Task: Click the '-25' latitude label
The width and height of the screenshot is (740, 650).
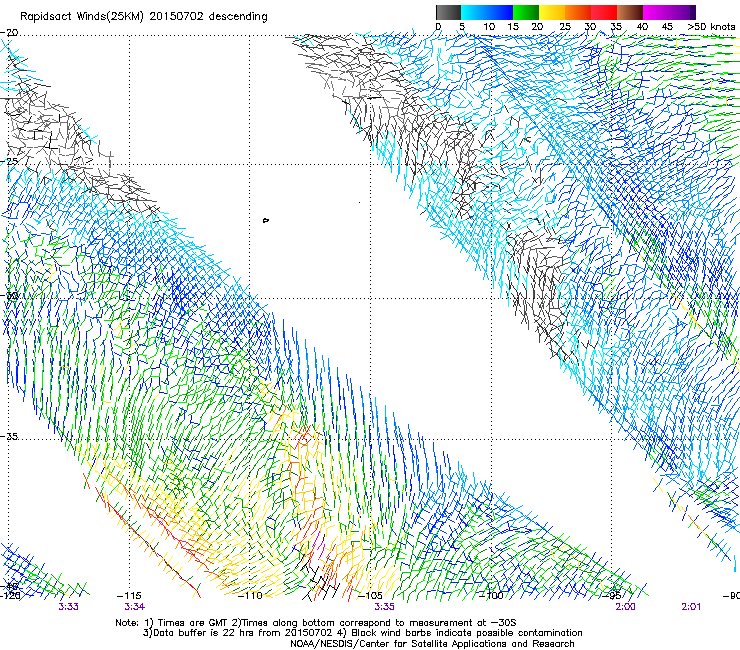Action: click(x=9, y=161)
